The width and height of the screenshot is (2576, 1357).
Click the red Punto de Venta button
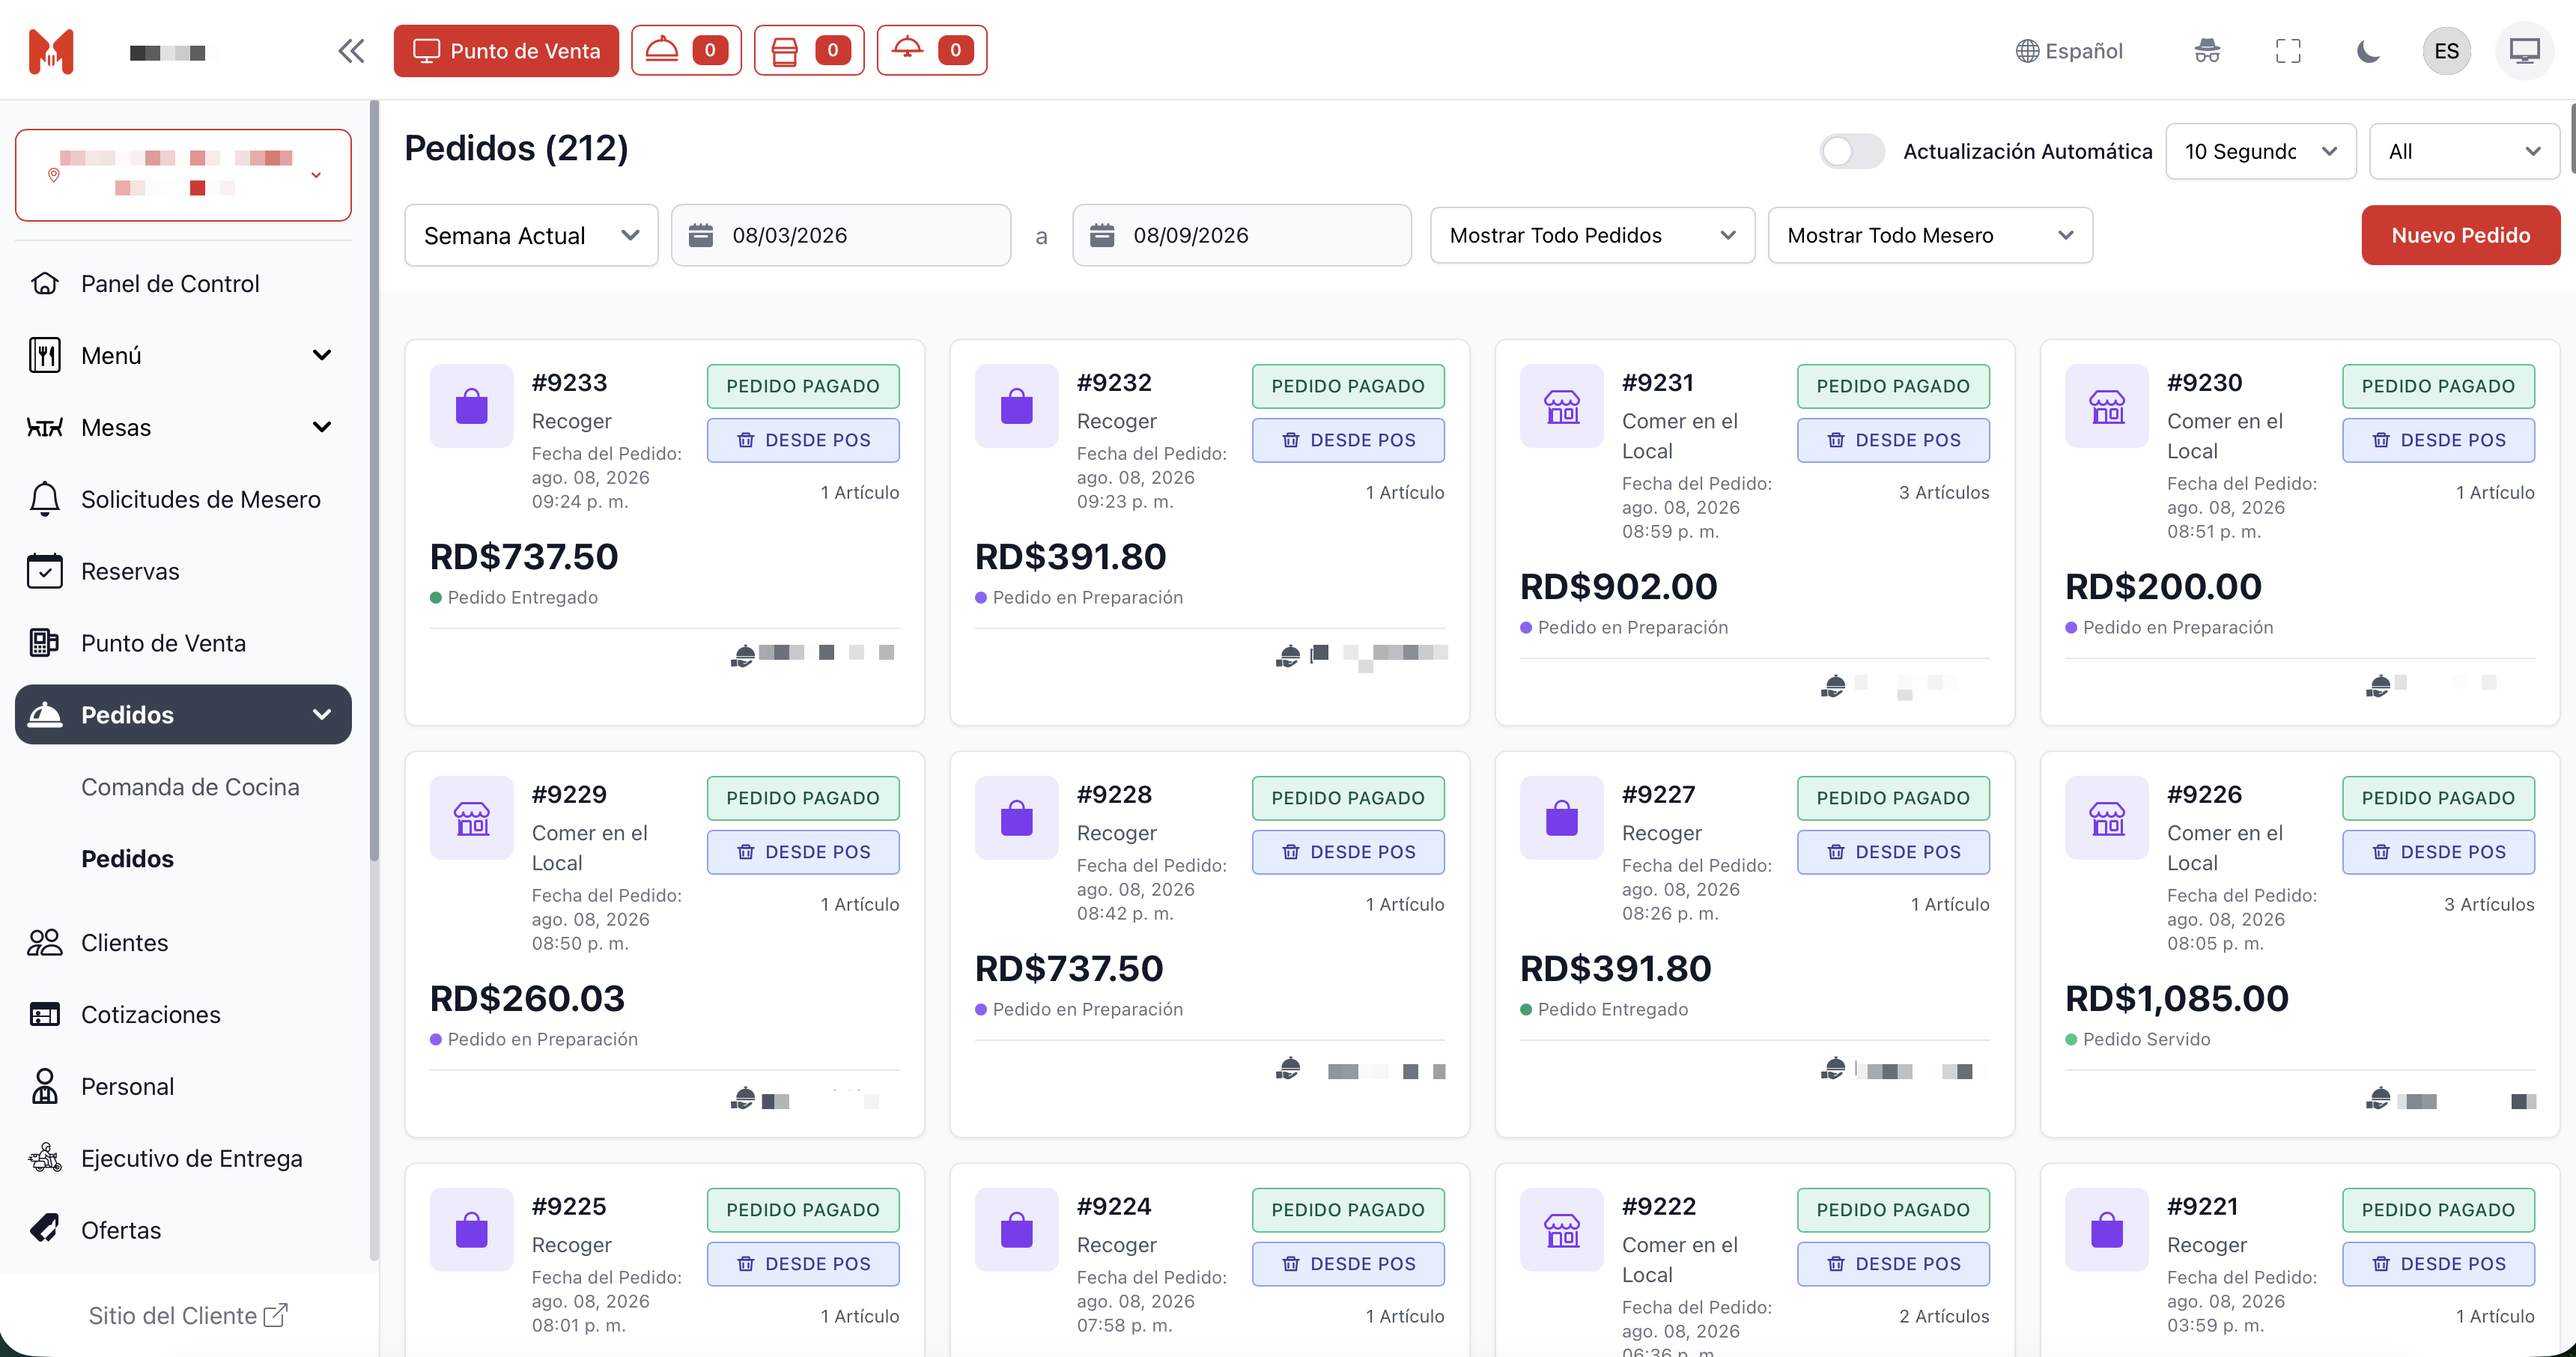pos(506,50)
